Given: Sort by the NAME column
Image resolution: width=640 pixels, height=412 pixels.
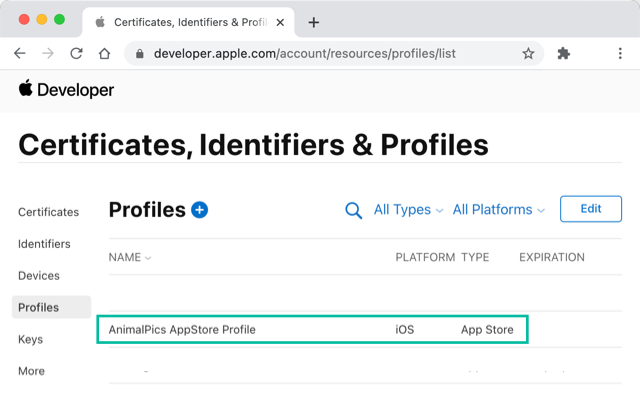Looking at the screenshot, I should click(130, 257).
